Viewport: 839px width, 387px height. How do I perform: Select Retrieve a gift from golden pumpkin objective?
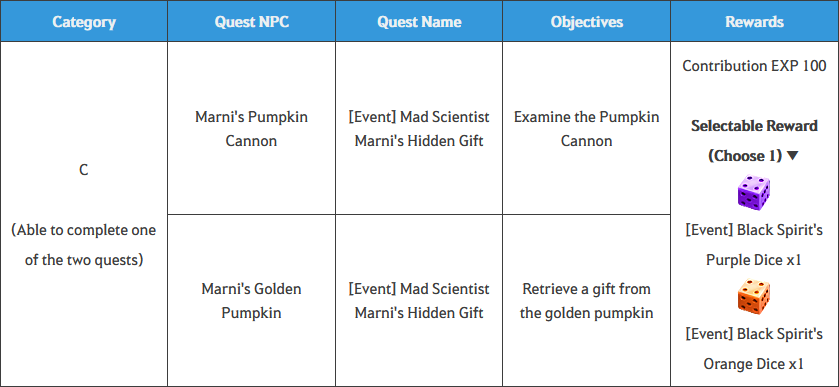click(x=586, y=301)
